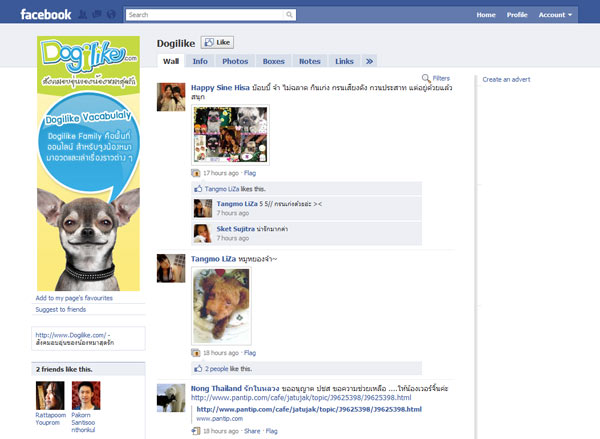Image resolution: width=600 pixels, height=439 pixels.
Task: Switch to the Wall tab
Action: click(x=171, y=61)
